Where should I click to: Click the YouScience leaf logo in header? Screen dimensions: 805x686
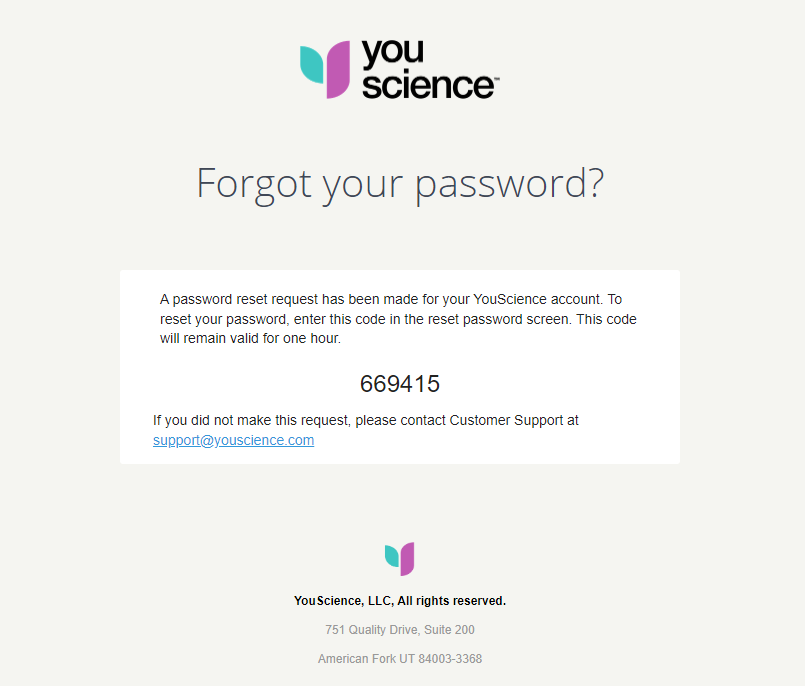(x=326, y=69)
